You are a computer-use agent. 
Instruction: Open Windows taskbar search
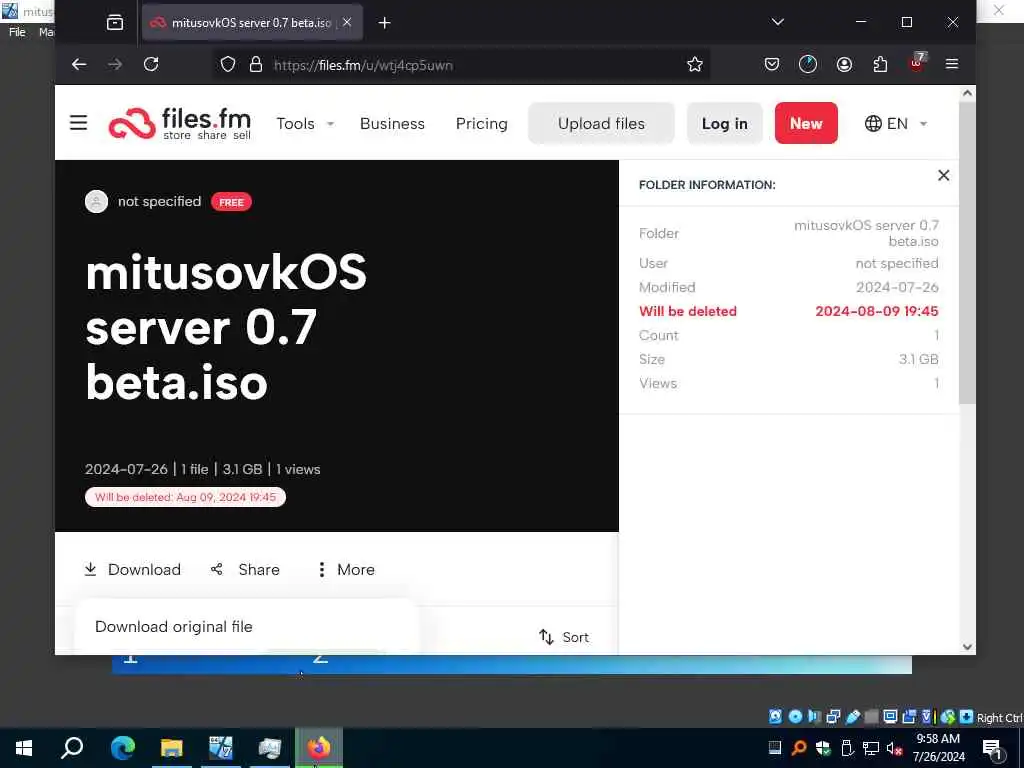(x=72, y=748)
